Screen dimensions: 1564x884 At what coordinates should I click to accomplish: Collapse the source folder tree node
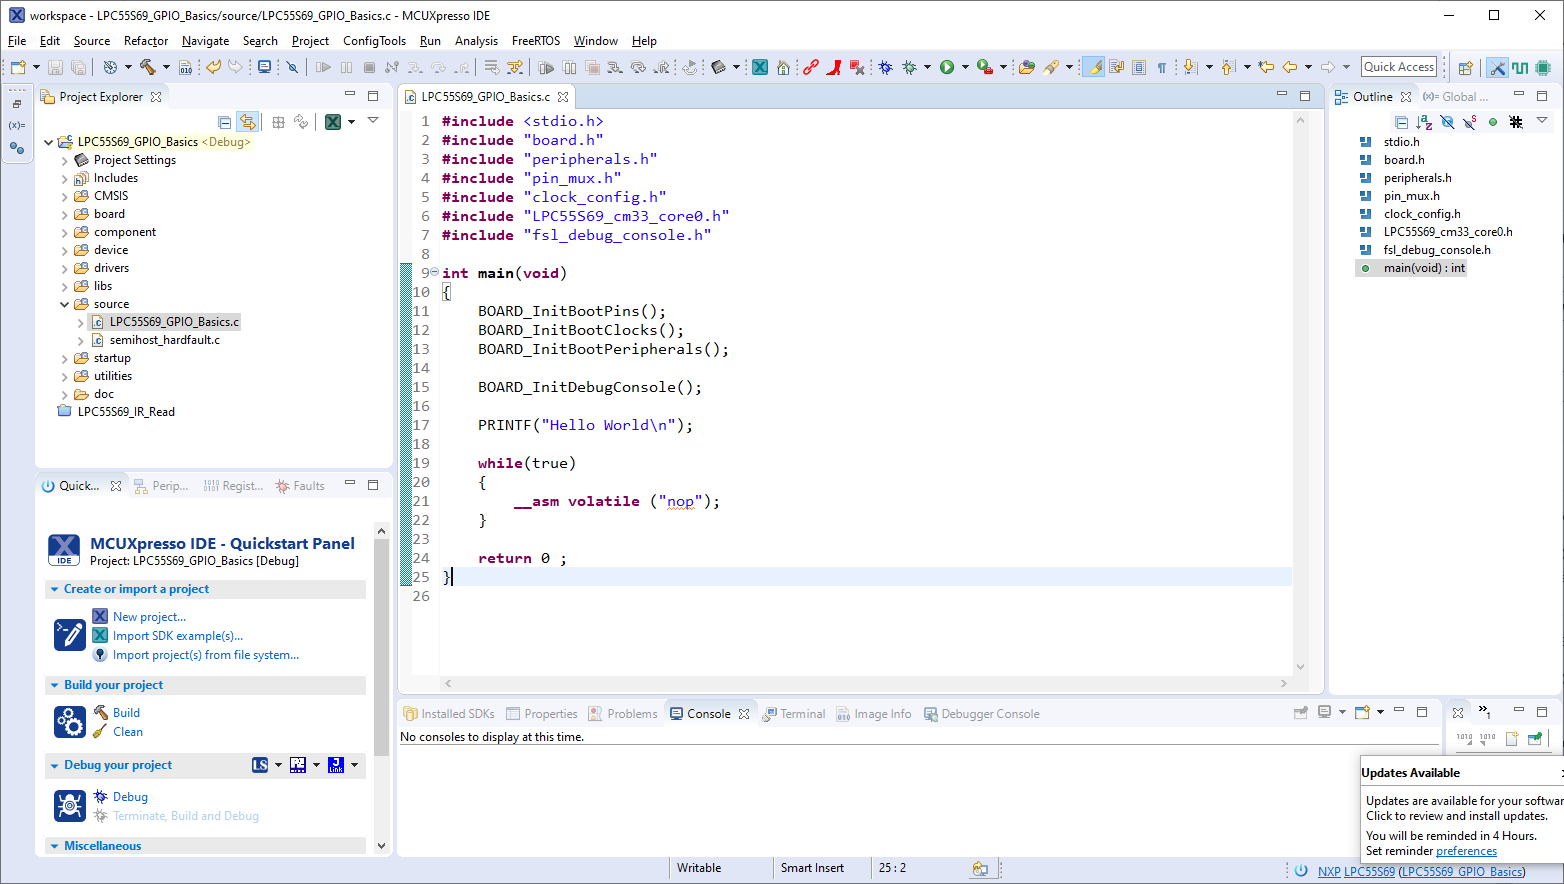coord(65,304)
